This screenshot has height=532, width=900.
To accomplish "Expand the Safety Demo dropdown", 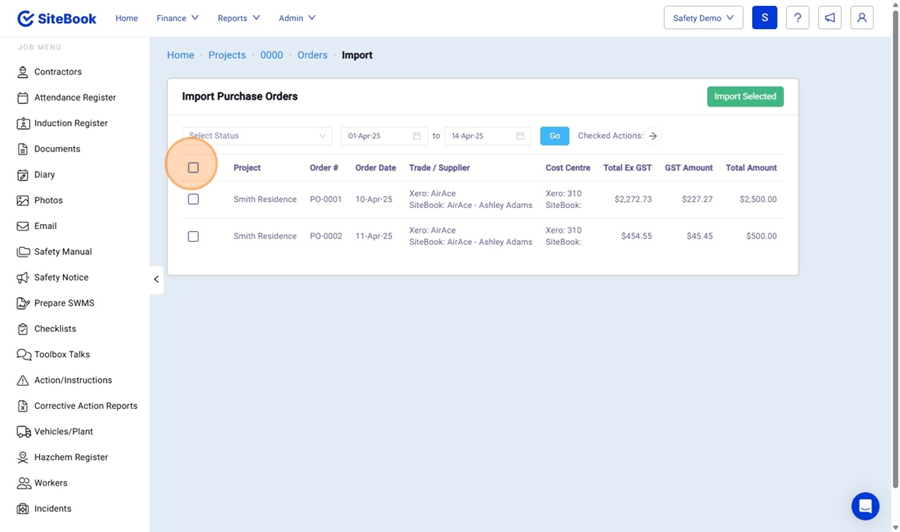I will coord(703,18).
